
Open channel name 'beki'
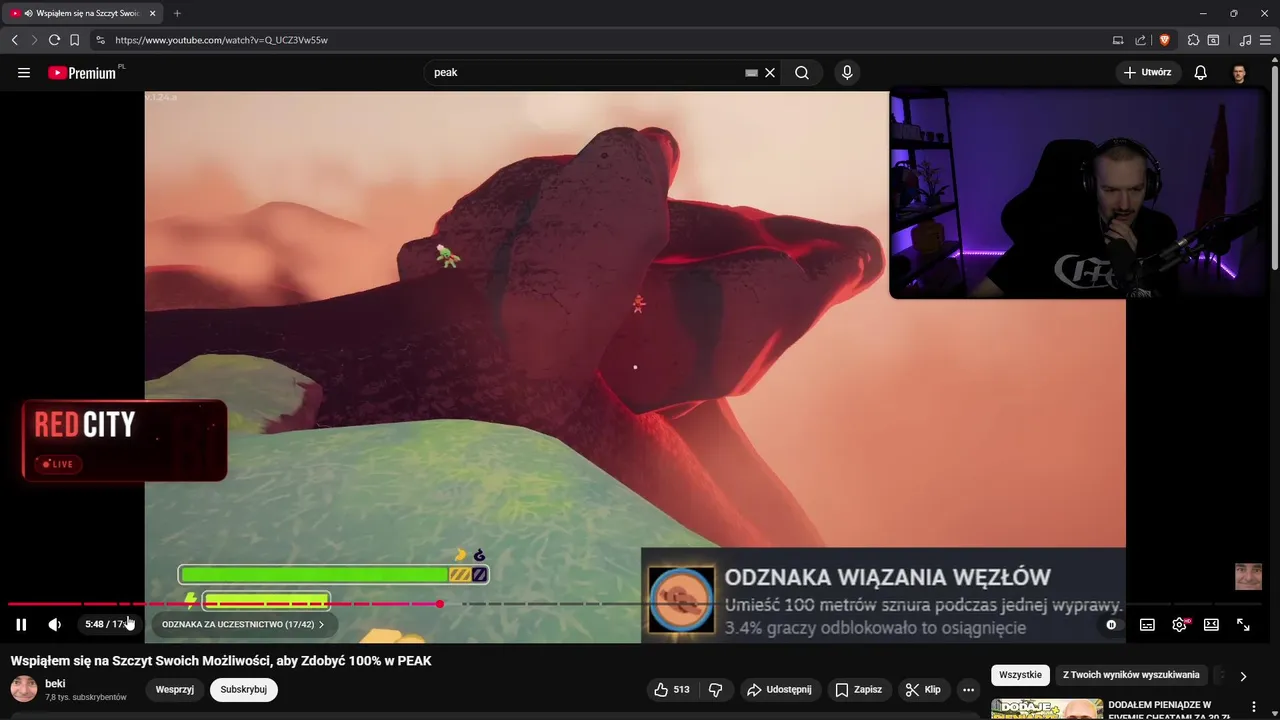[x=55, y=683]
